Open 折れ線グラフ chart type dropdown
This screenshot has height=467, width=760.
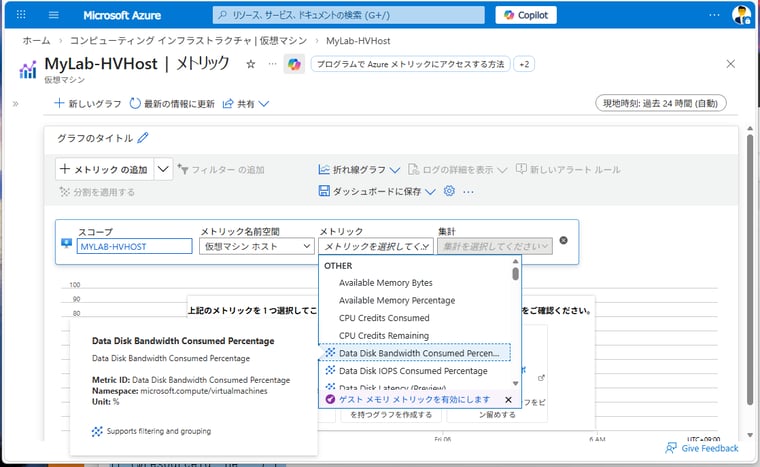click(359, 169)
